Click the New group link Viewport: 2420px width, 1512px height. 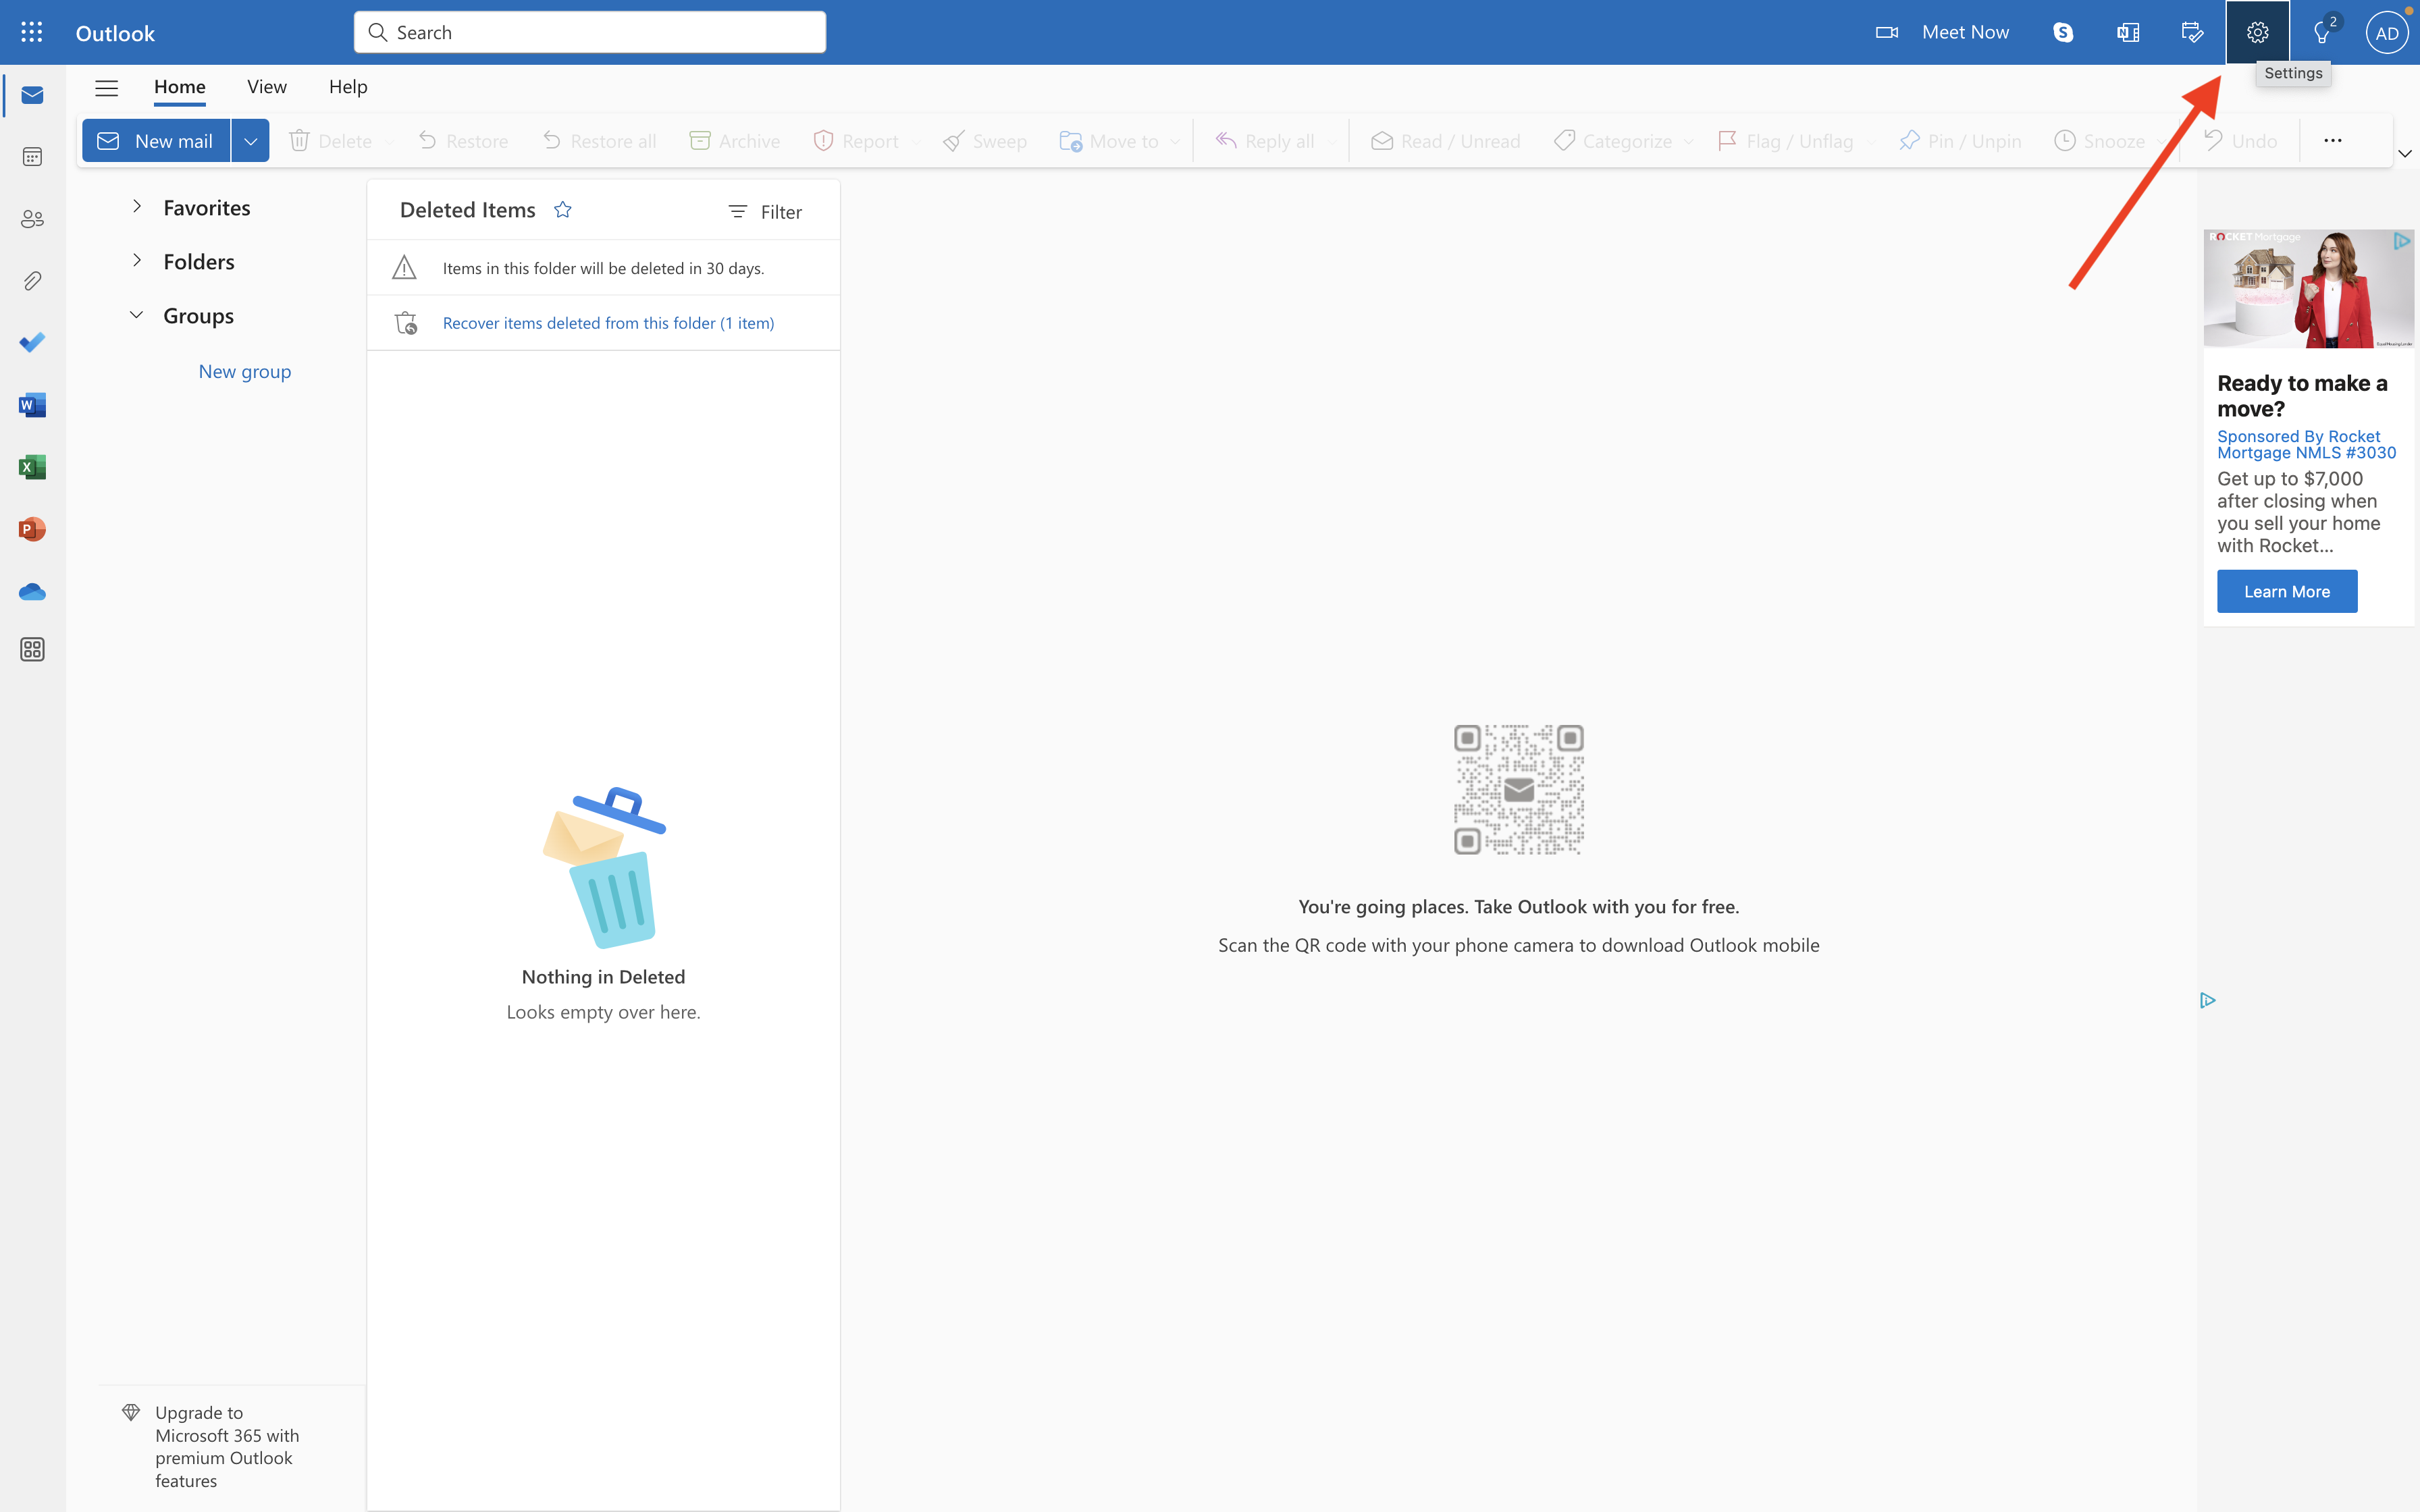click(245, 371)
